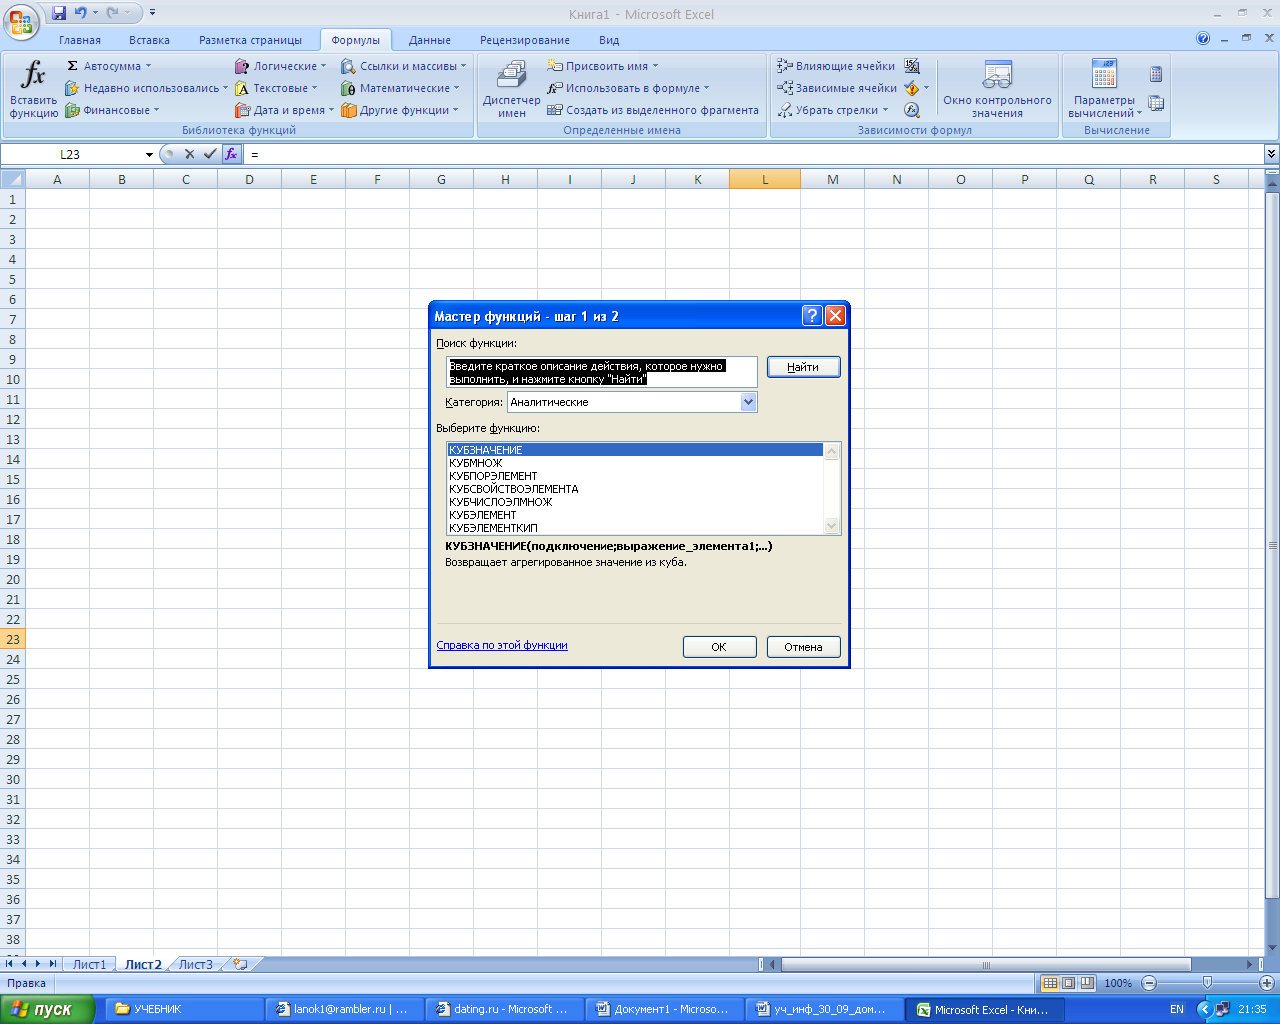Switch to the Вид ribbon tab
Image resolution: width=1280 pixels, height=1024 pixels.
(609, 40)
